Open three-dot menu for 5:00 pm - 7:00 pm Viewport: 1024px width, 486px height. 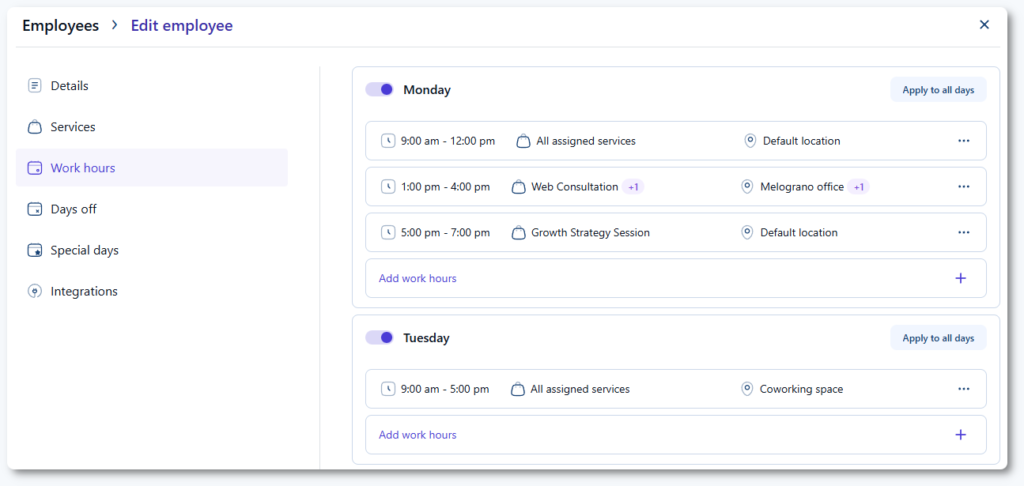click(963, 233)
